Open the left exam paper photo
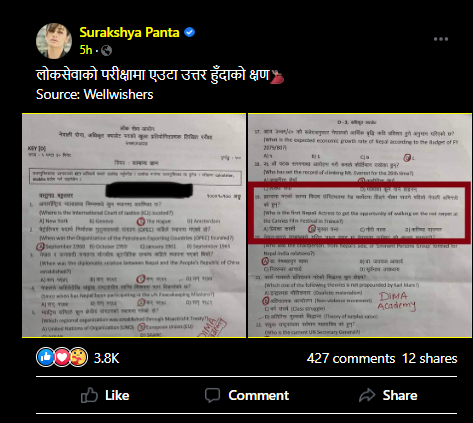The image size is (473, 423). pos(134,226)
